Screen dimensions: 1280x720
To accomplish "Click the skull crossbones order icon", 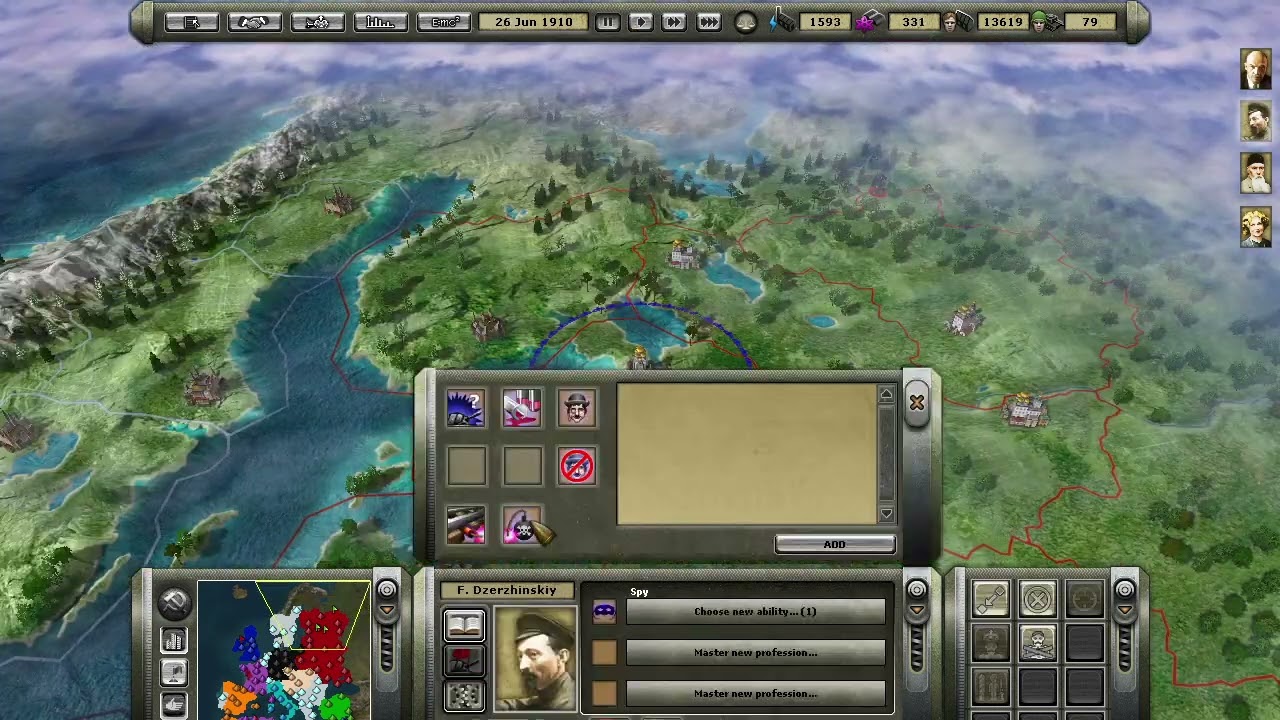I will [x=1038, y=642].
